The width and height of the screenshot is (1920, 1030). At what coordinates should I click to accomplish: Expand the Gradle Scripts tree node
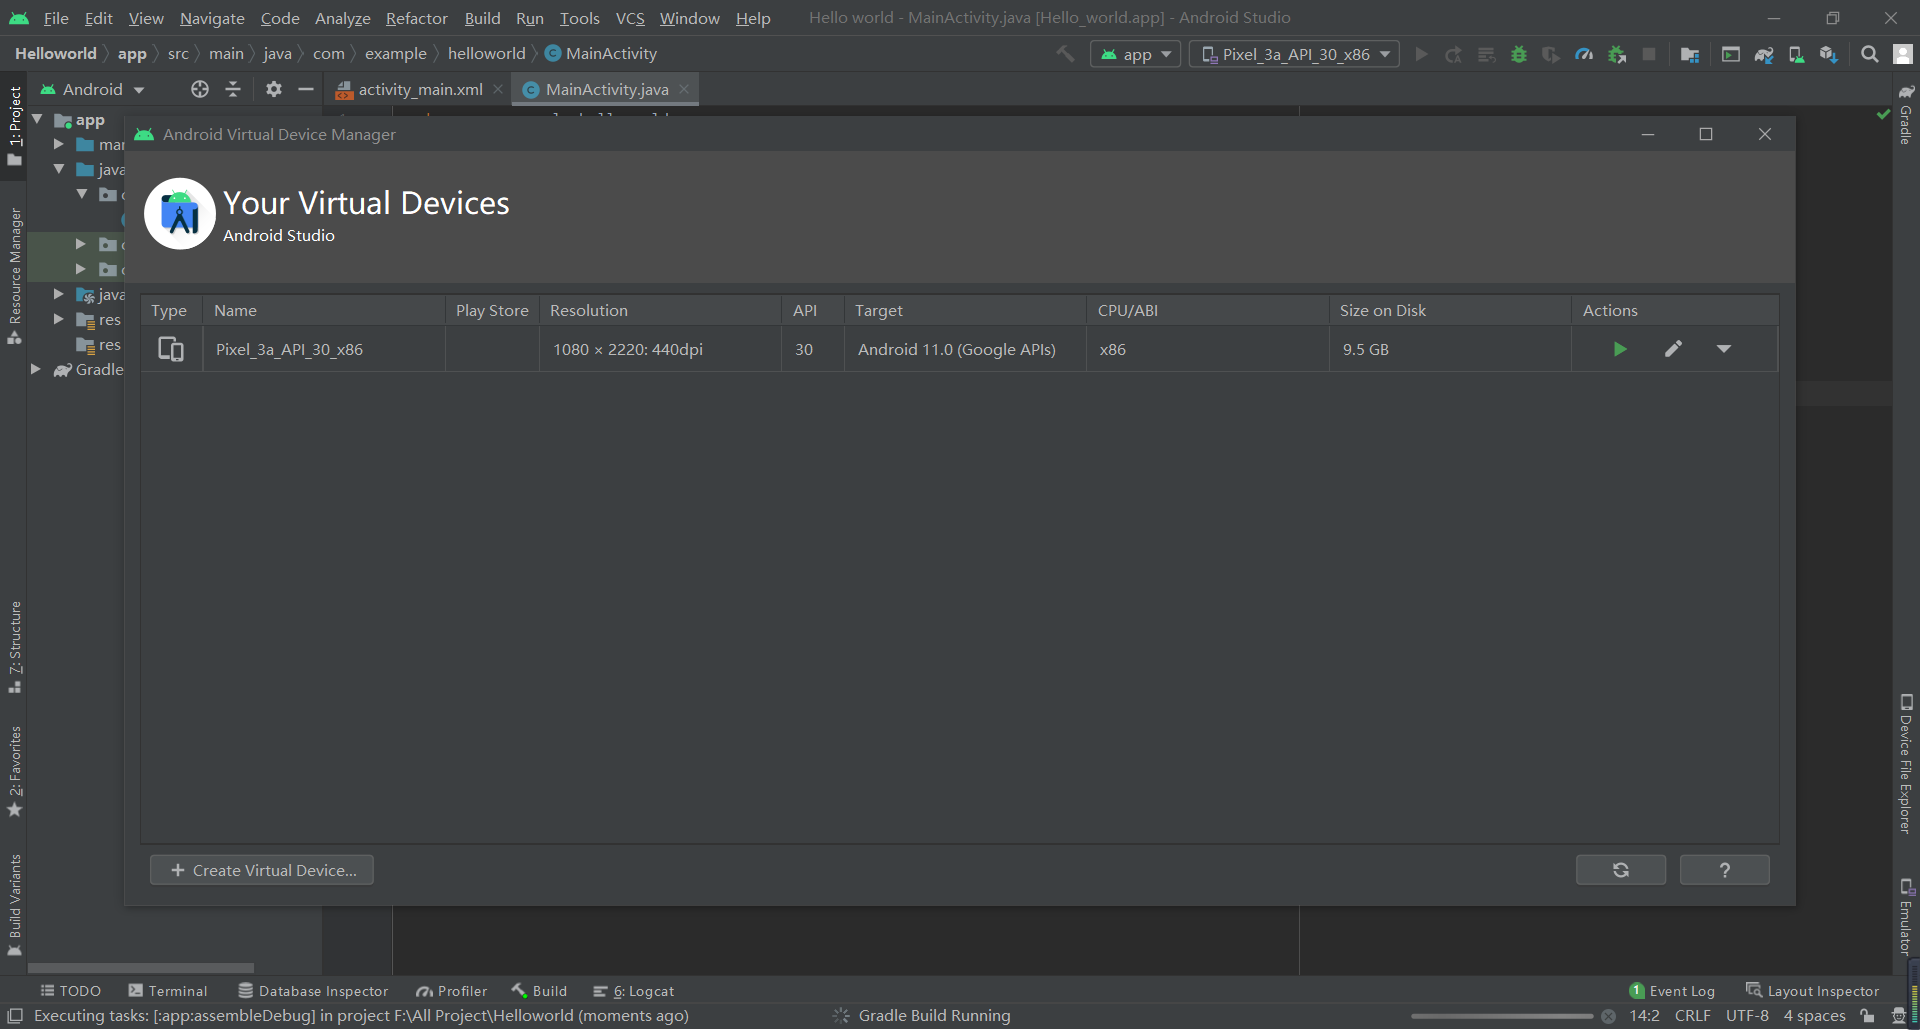pyautogui.click(x=36, y=369)
